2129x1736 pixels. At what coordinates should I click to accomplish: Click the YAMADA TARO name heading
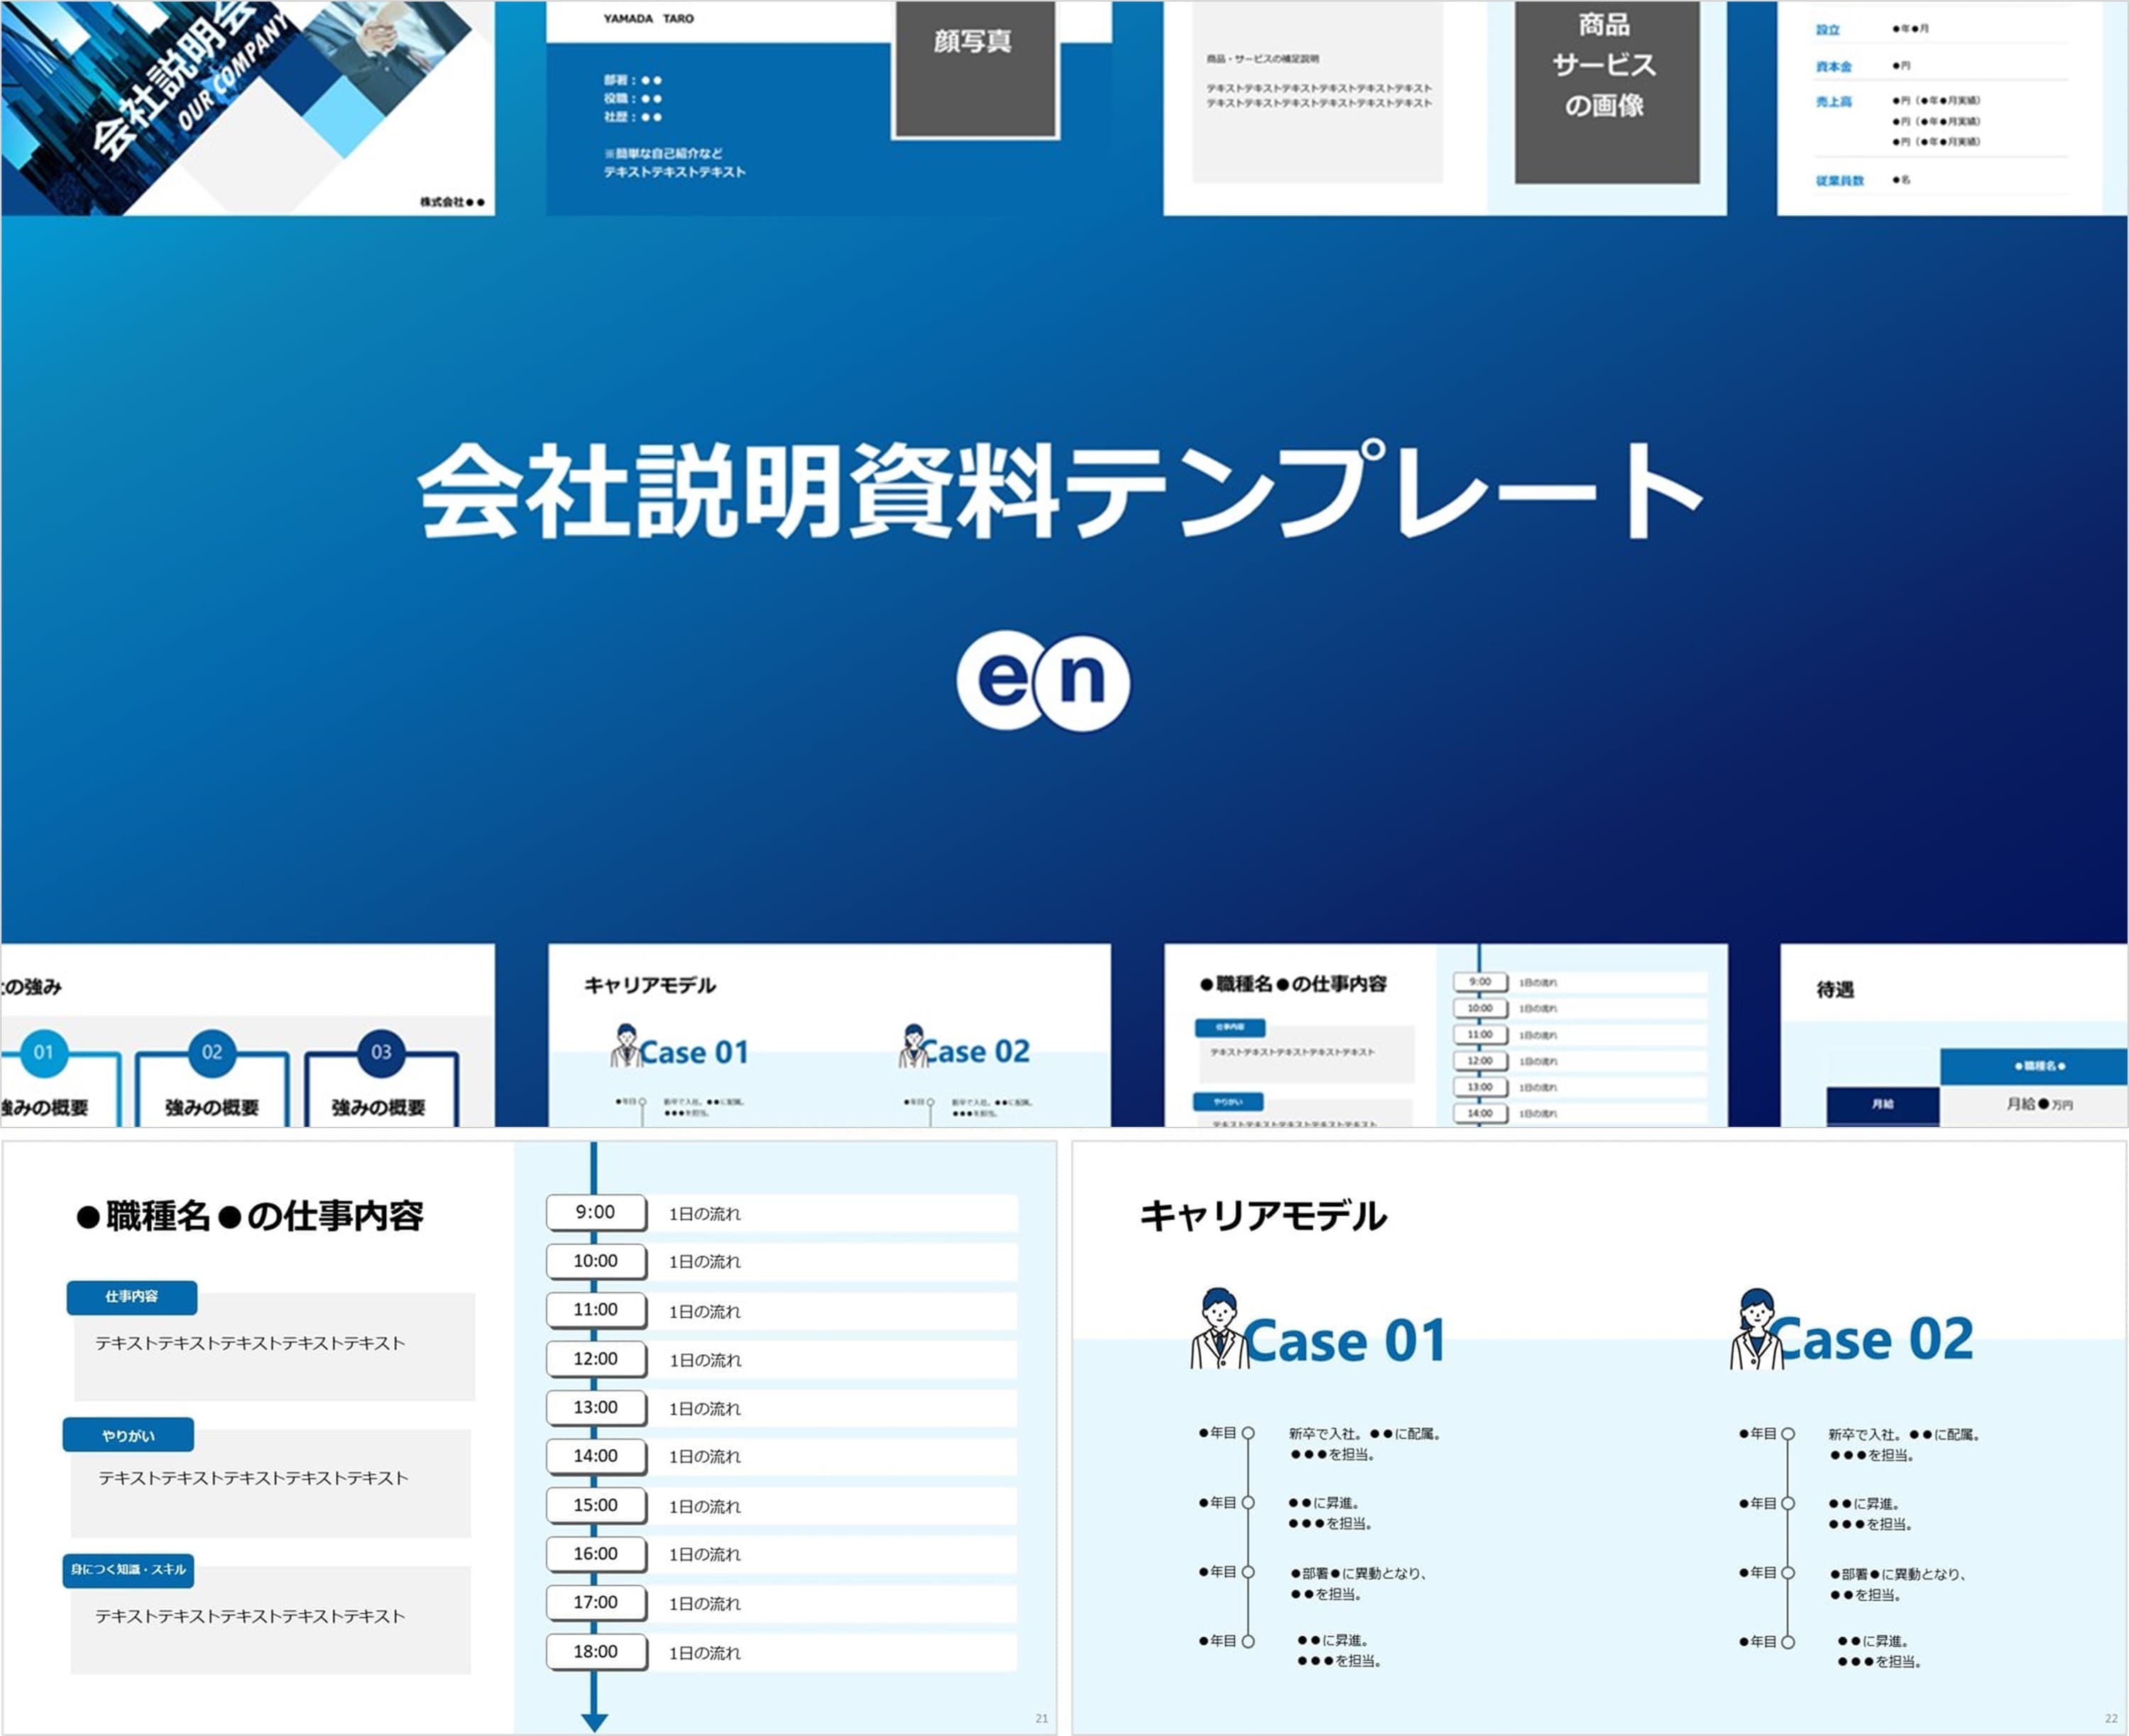pos(648,18)
